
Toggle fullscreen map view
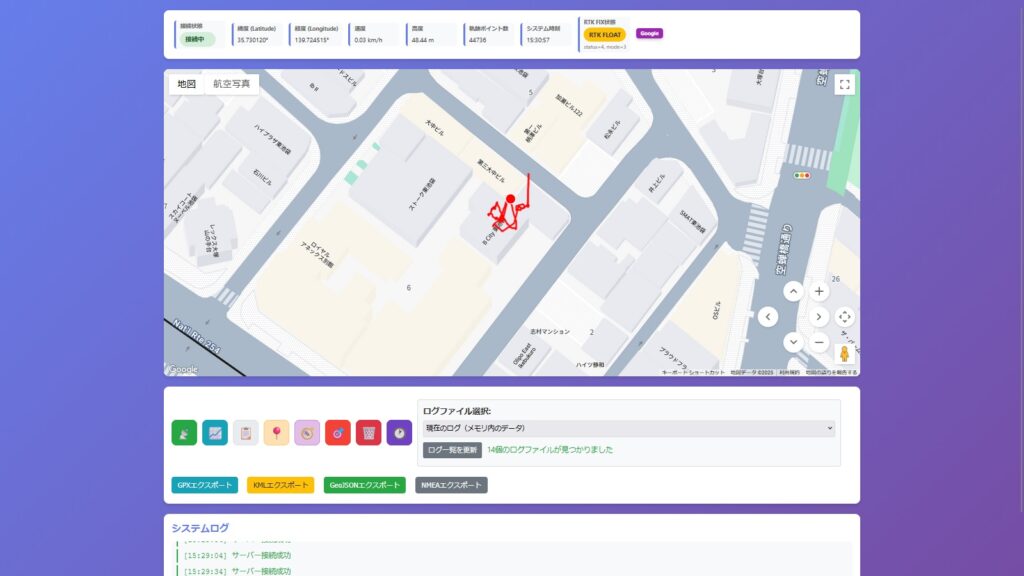pos(845,85)
